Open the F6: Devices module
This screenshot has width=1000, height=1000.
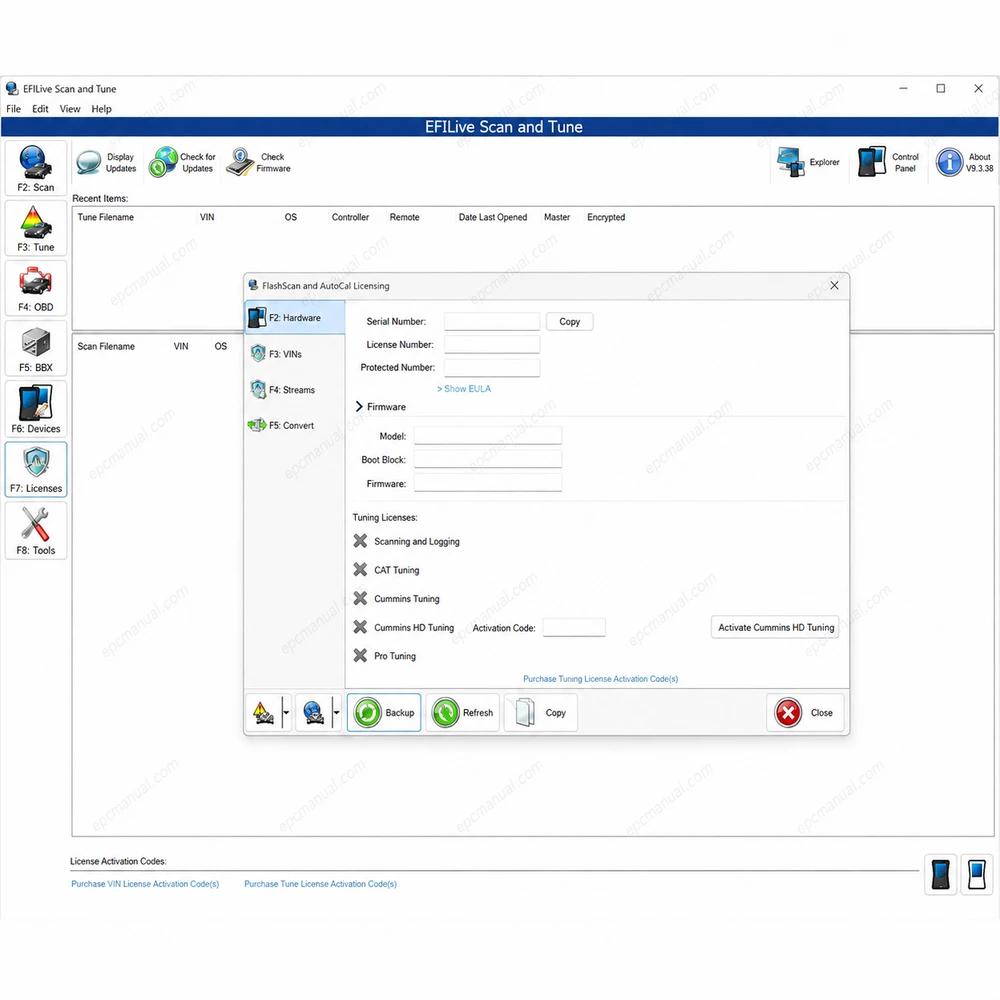click(x=36, y=409)
